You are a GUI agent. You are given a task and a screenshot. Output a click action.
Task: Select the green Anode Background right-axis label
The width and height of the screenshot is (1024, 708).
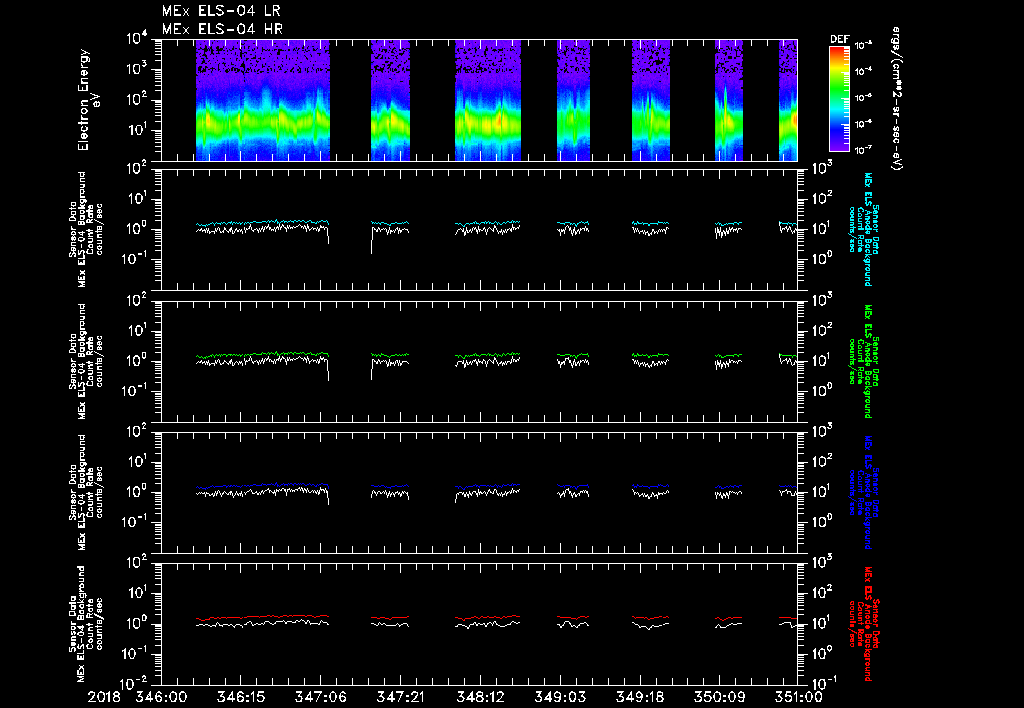[x=863, y=361]
